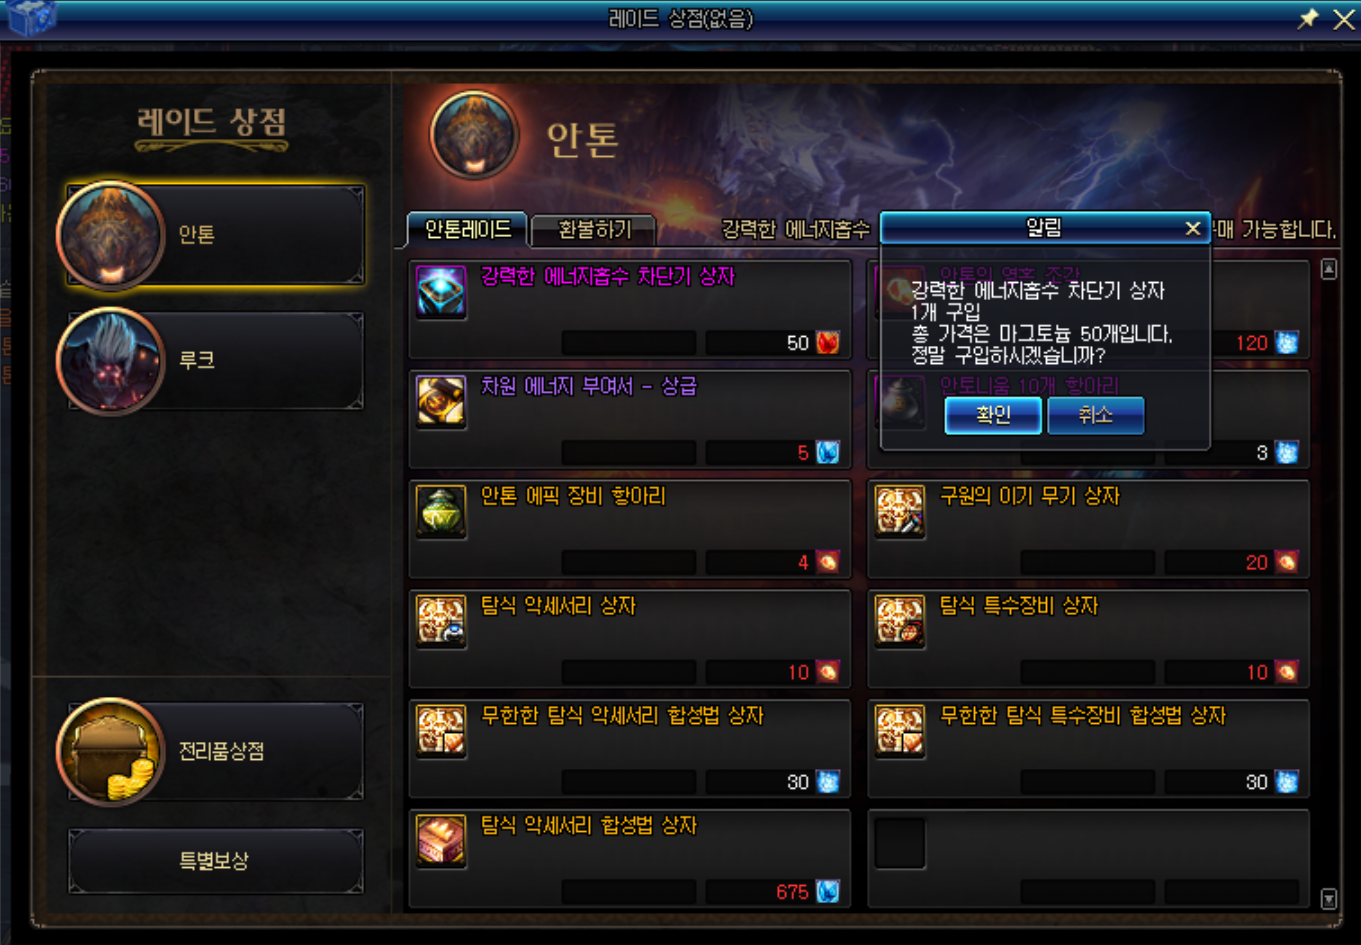1361x945 pixels.
Task: Select the 안톤 raid category in sidebar
Action: coord(211,236)
